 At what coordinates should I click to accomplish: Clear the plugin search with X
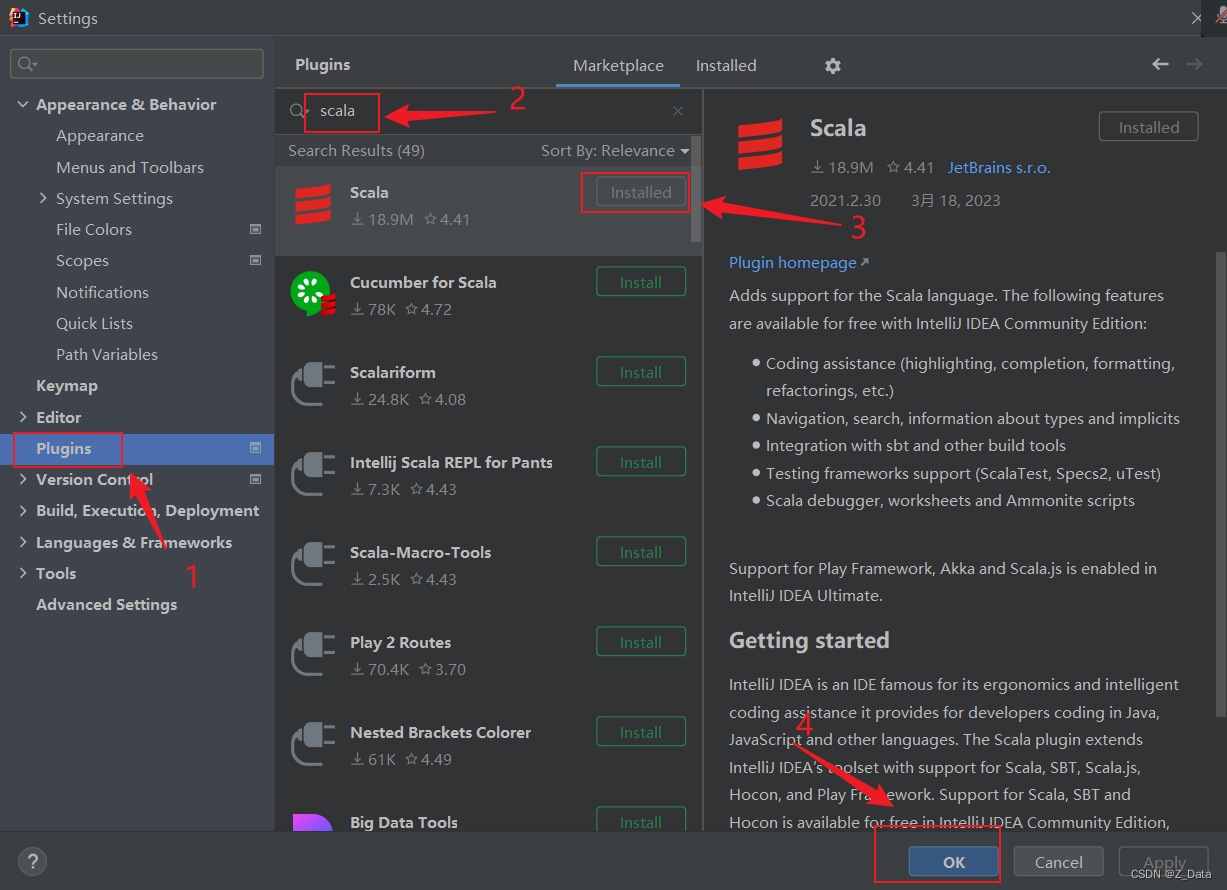click(x=678, y=111)
